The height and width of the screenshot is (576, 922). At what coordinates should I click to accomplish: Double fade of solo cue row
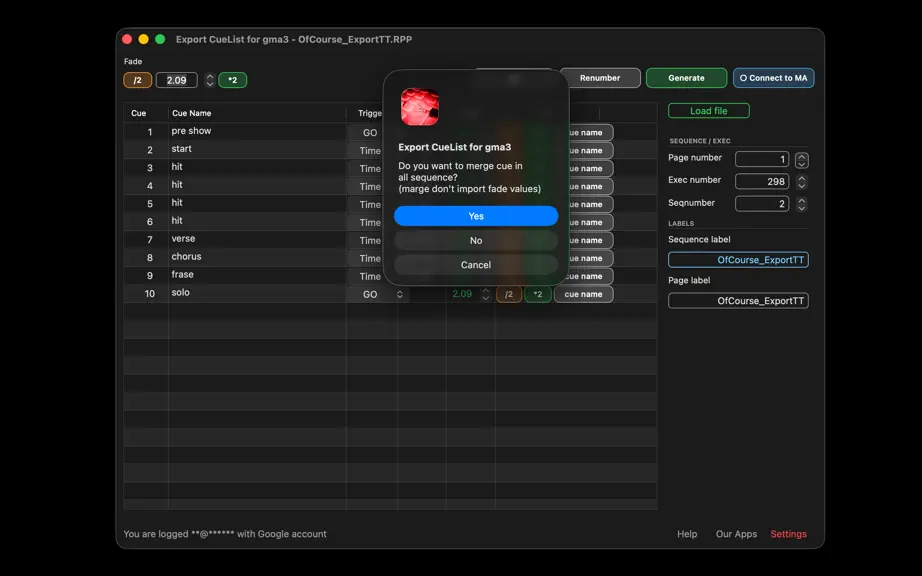coord(537,294)
